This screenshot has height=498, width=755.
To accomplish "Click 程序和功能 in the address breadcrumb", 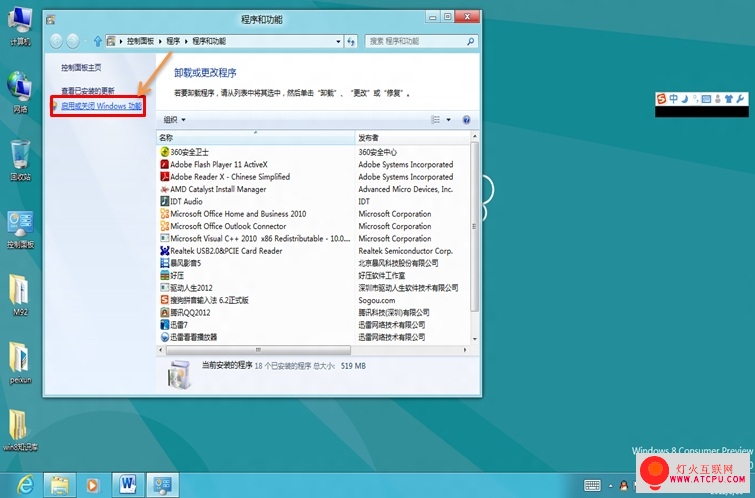I will click(x=209, y=41).
